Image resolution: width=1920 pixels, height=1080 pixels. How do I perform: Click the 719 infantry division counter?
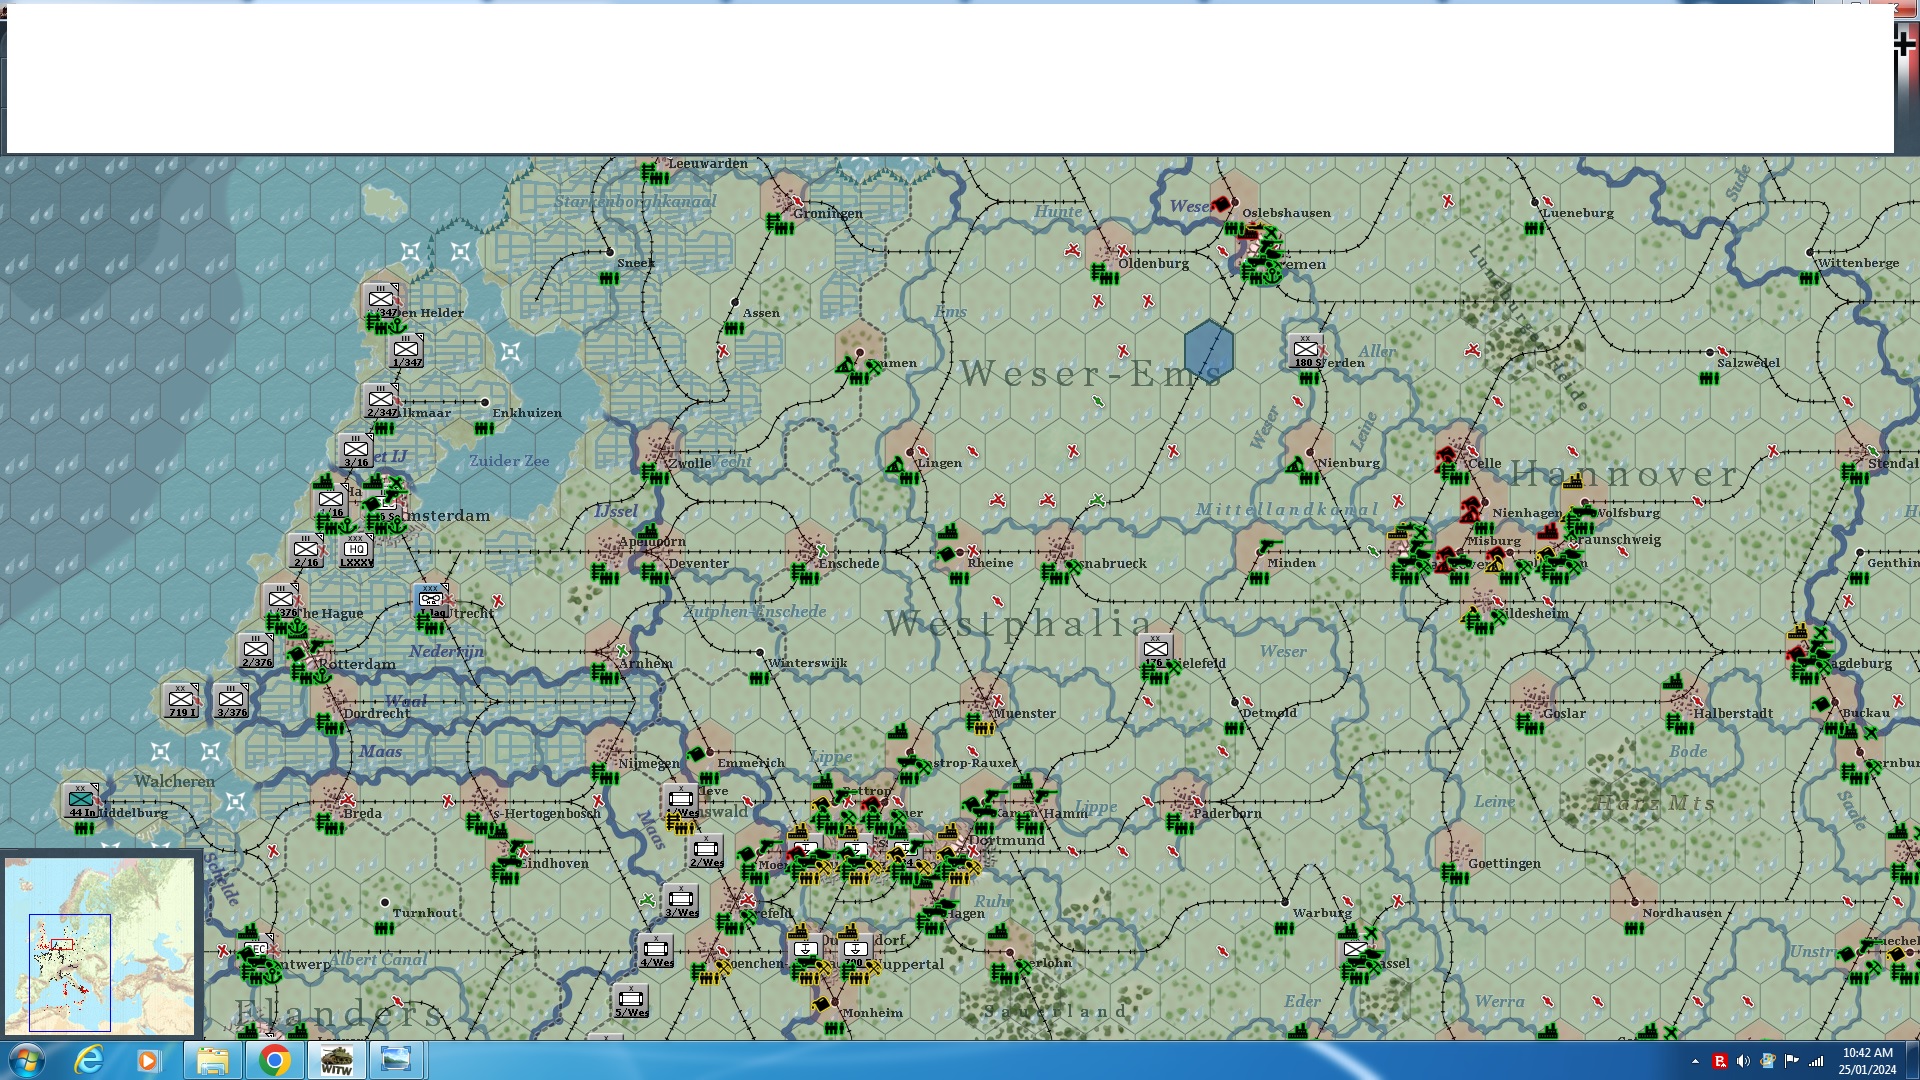[181, 701]
